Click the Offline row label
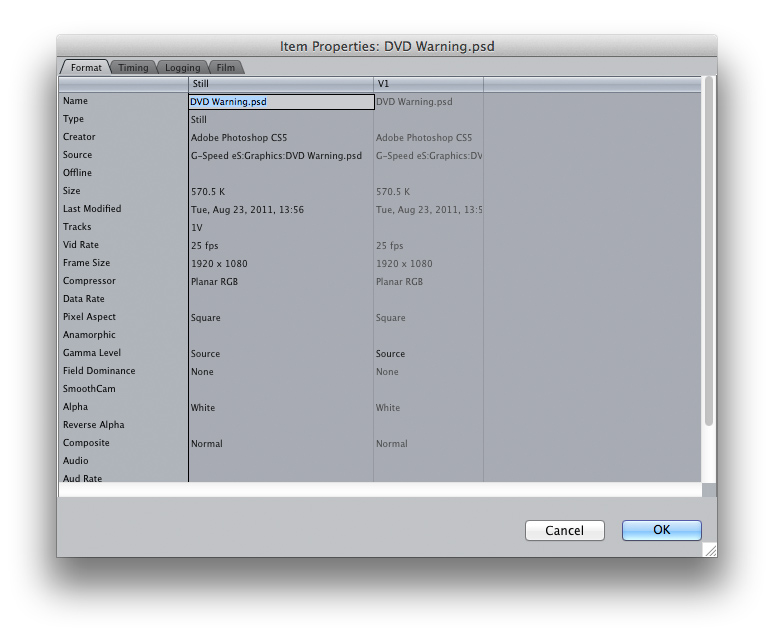 (77, 173)
